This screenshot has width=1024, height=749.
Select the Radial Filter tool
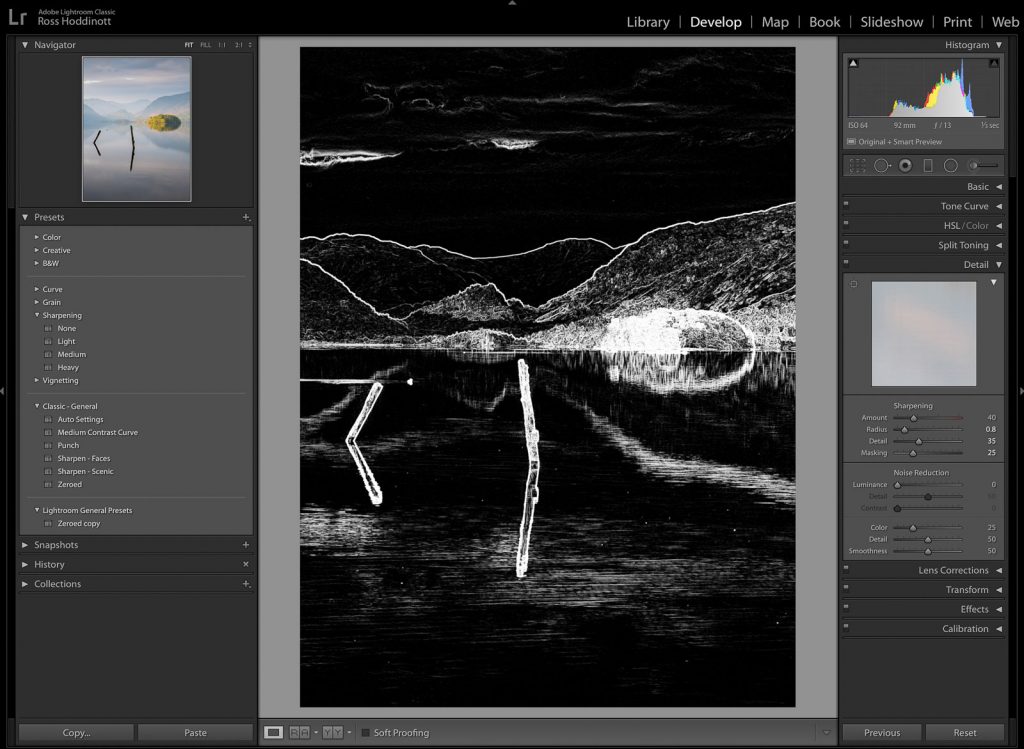[x=950, y=165]
